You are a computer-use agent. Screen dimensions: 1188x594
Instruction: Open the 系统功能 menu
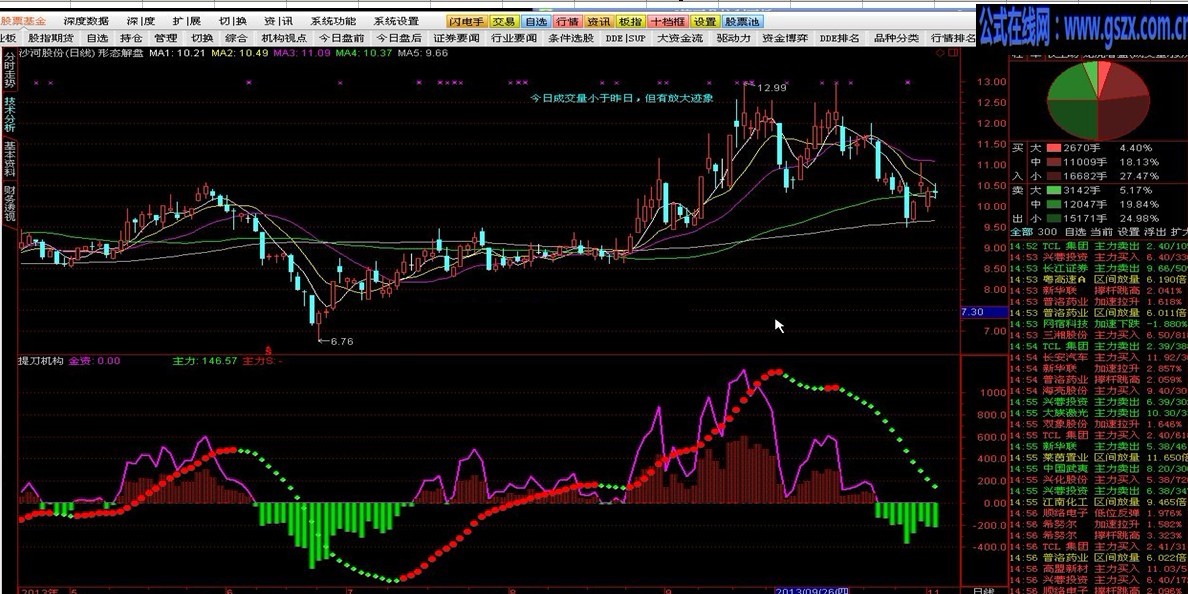333,21
